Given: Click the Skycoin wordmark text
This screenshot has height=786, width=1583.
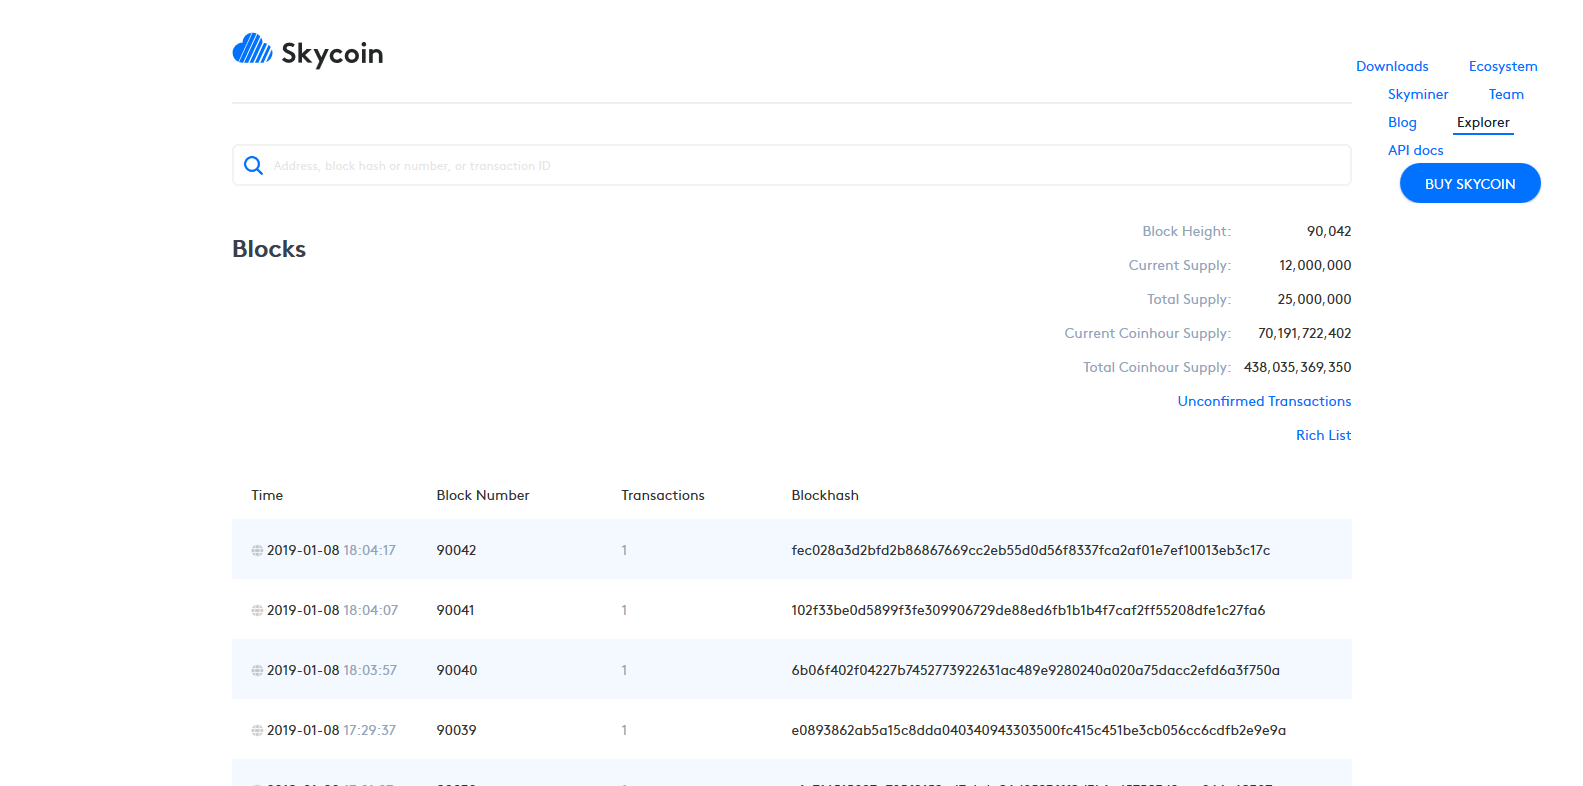Looking at the screenshot, I should (332, 53).
